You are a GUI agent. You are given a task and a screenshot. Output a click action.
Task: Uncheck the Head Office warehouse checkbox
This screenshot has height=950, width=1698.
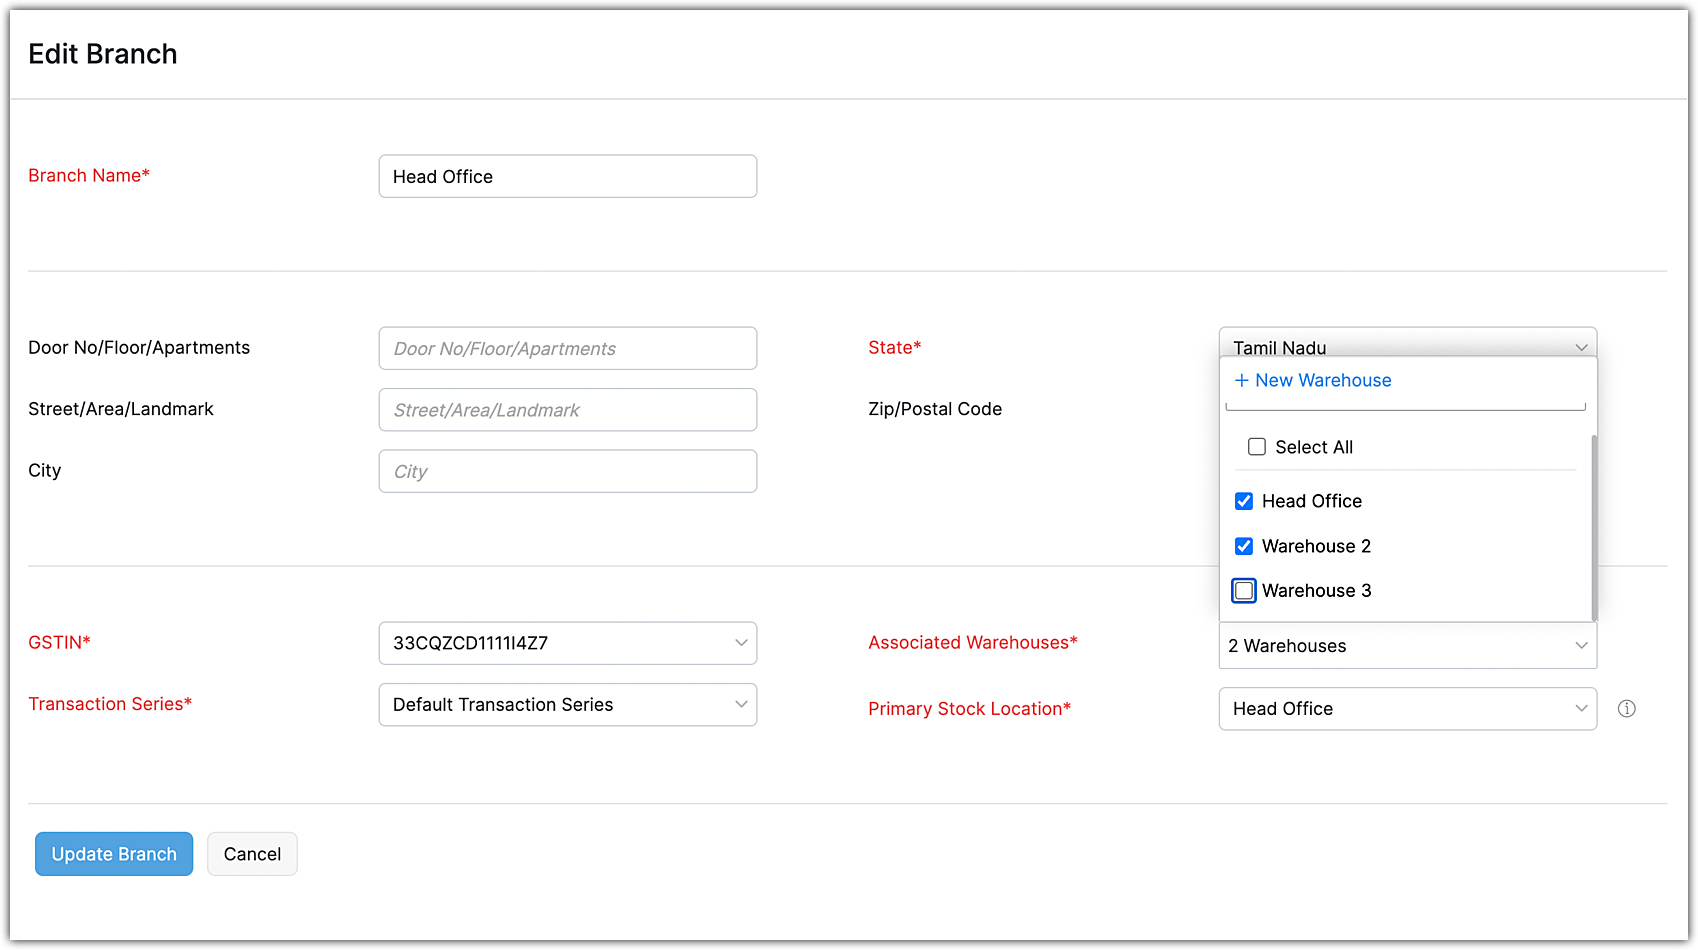(1244, 501)
